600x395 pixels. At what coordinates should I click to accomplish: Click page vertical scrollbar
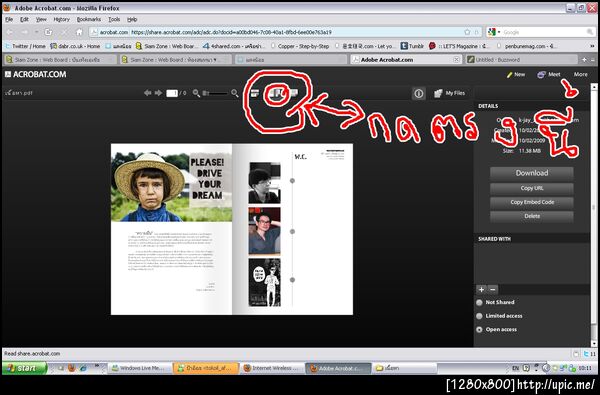[x=594, y=215]
